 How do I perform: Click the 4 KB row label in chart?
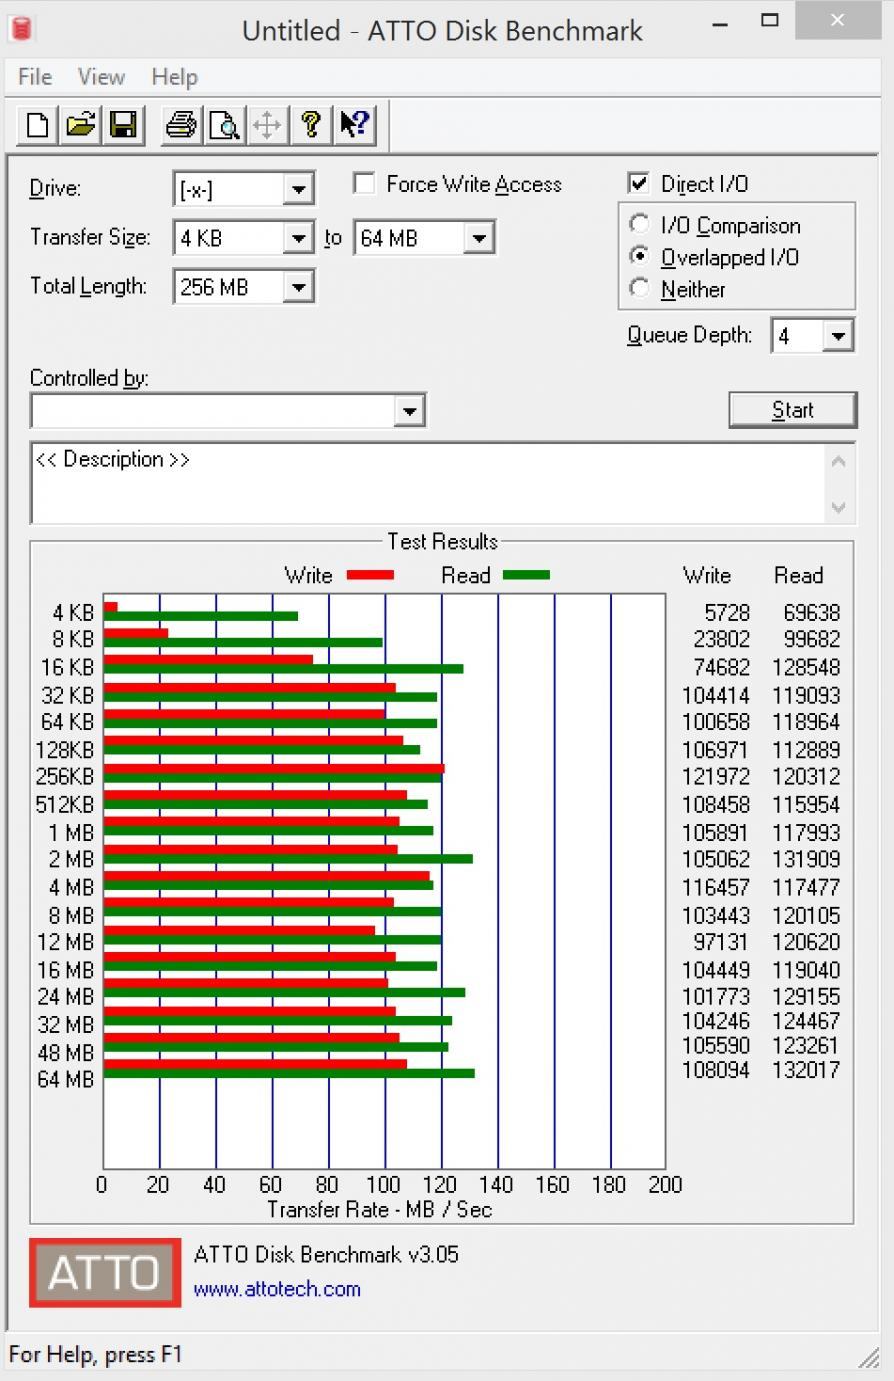73,613
